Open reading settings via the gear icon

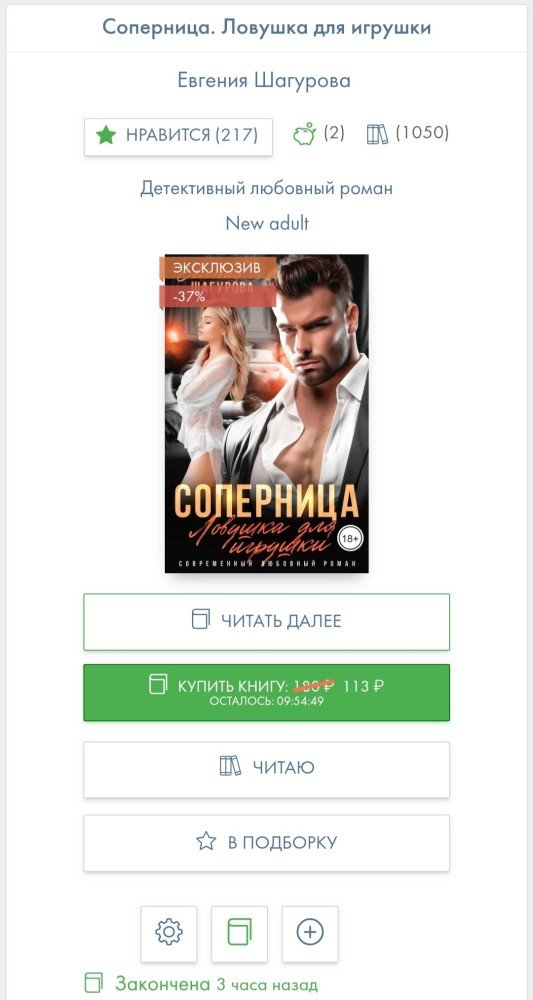pyautogui.click(x=169, y=933)
